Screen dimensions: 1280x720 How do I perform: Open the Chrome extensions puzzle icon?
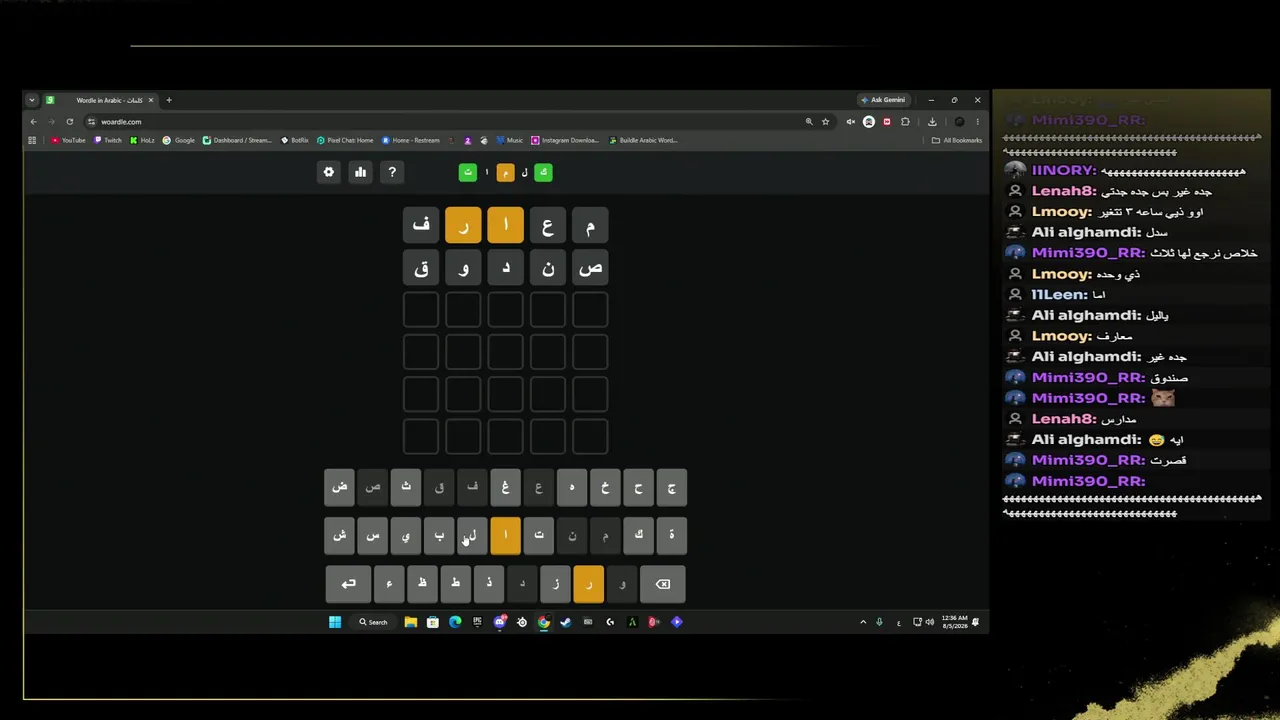pyautogui.click(x=905, y=121)
